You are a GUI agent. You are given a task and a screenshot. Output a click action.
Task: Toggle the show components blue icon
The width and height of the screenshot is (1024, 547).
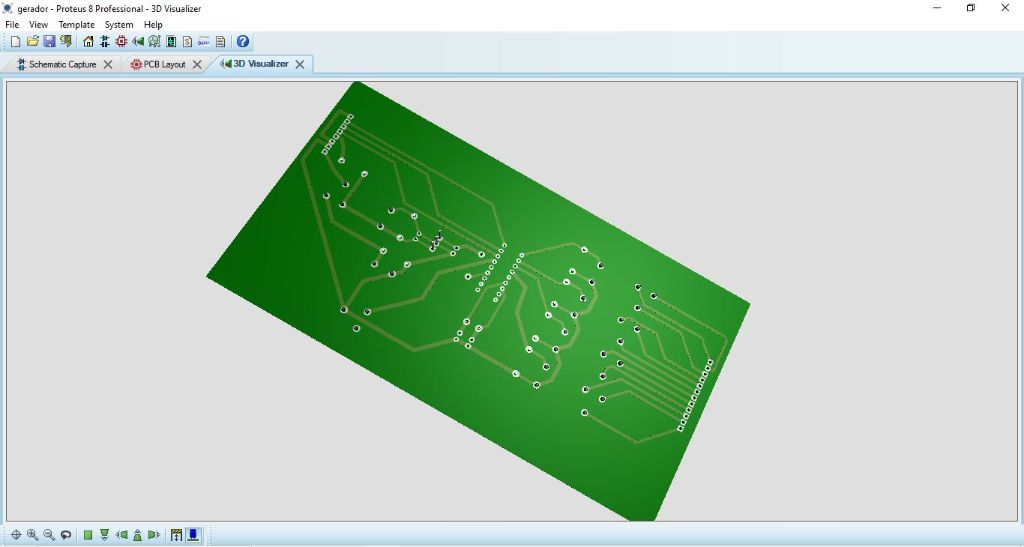point(193,535)
